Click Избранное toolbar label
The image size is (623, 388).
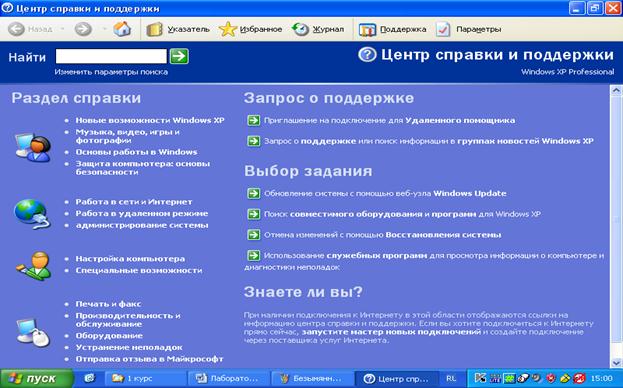261,29
